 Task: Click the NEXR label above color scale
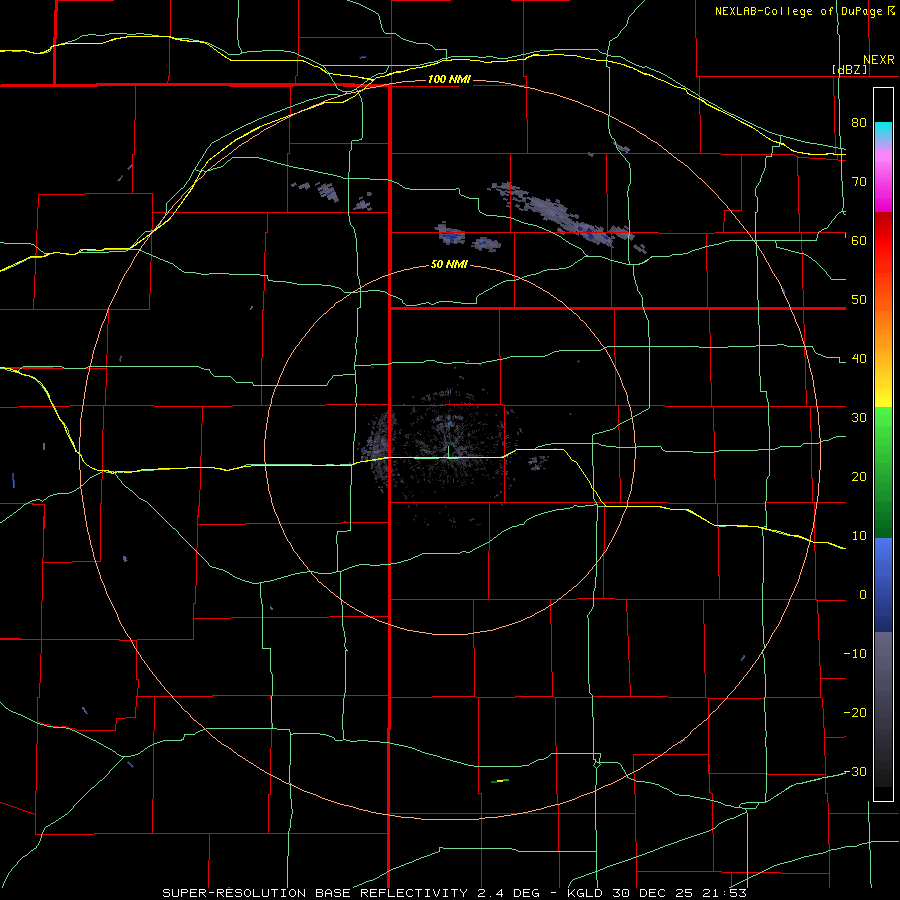(x=878, y=60)
